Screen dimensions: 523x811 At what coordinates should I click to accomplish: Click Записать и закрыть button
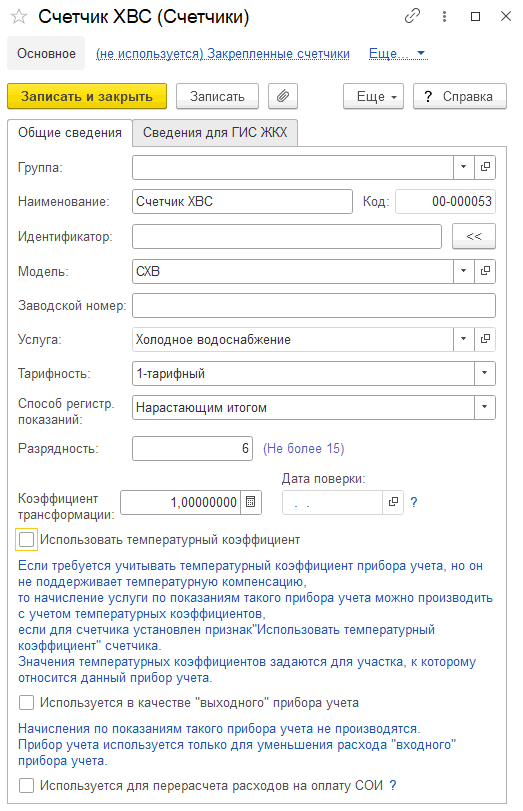[87, 96]
